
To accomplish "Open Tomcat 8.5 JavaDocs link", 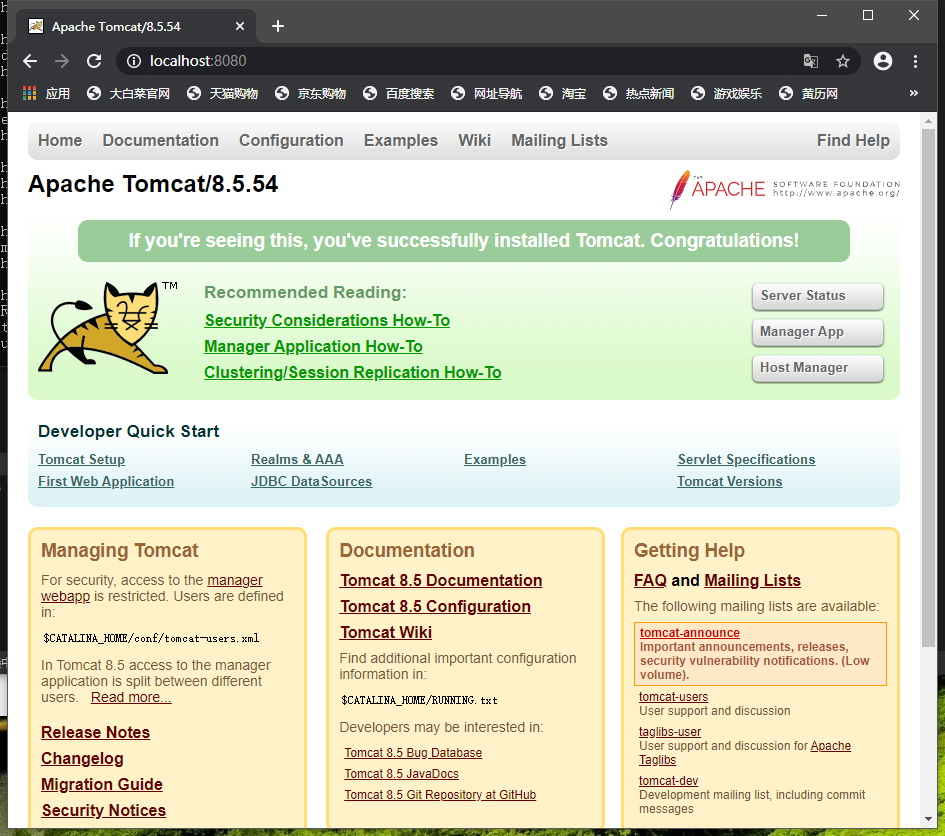I will click(x=401, y=774).
